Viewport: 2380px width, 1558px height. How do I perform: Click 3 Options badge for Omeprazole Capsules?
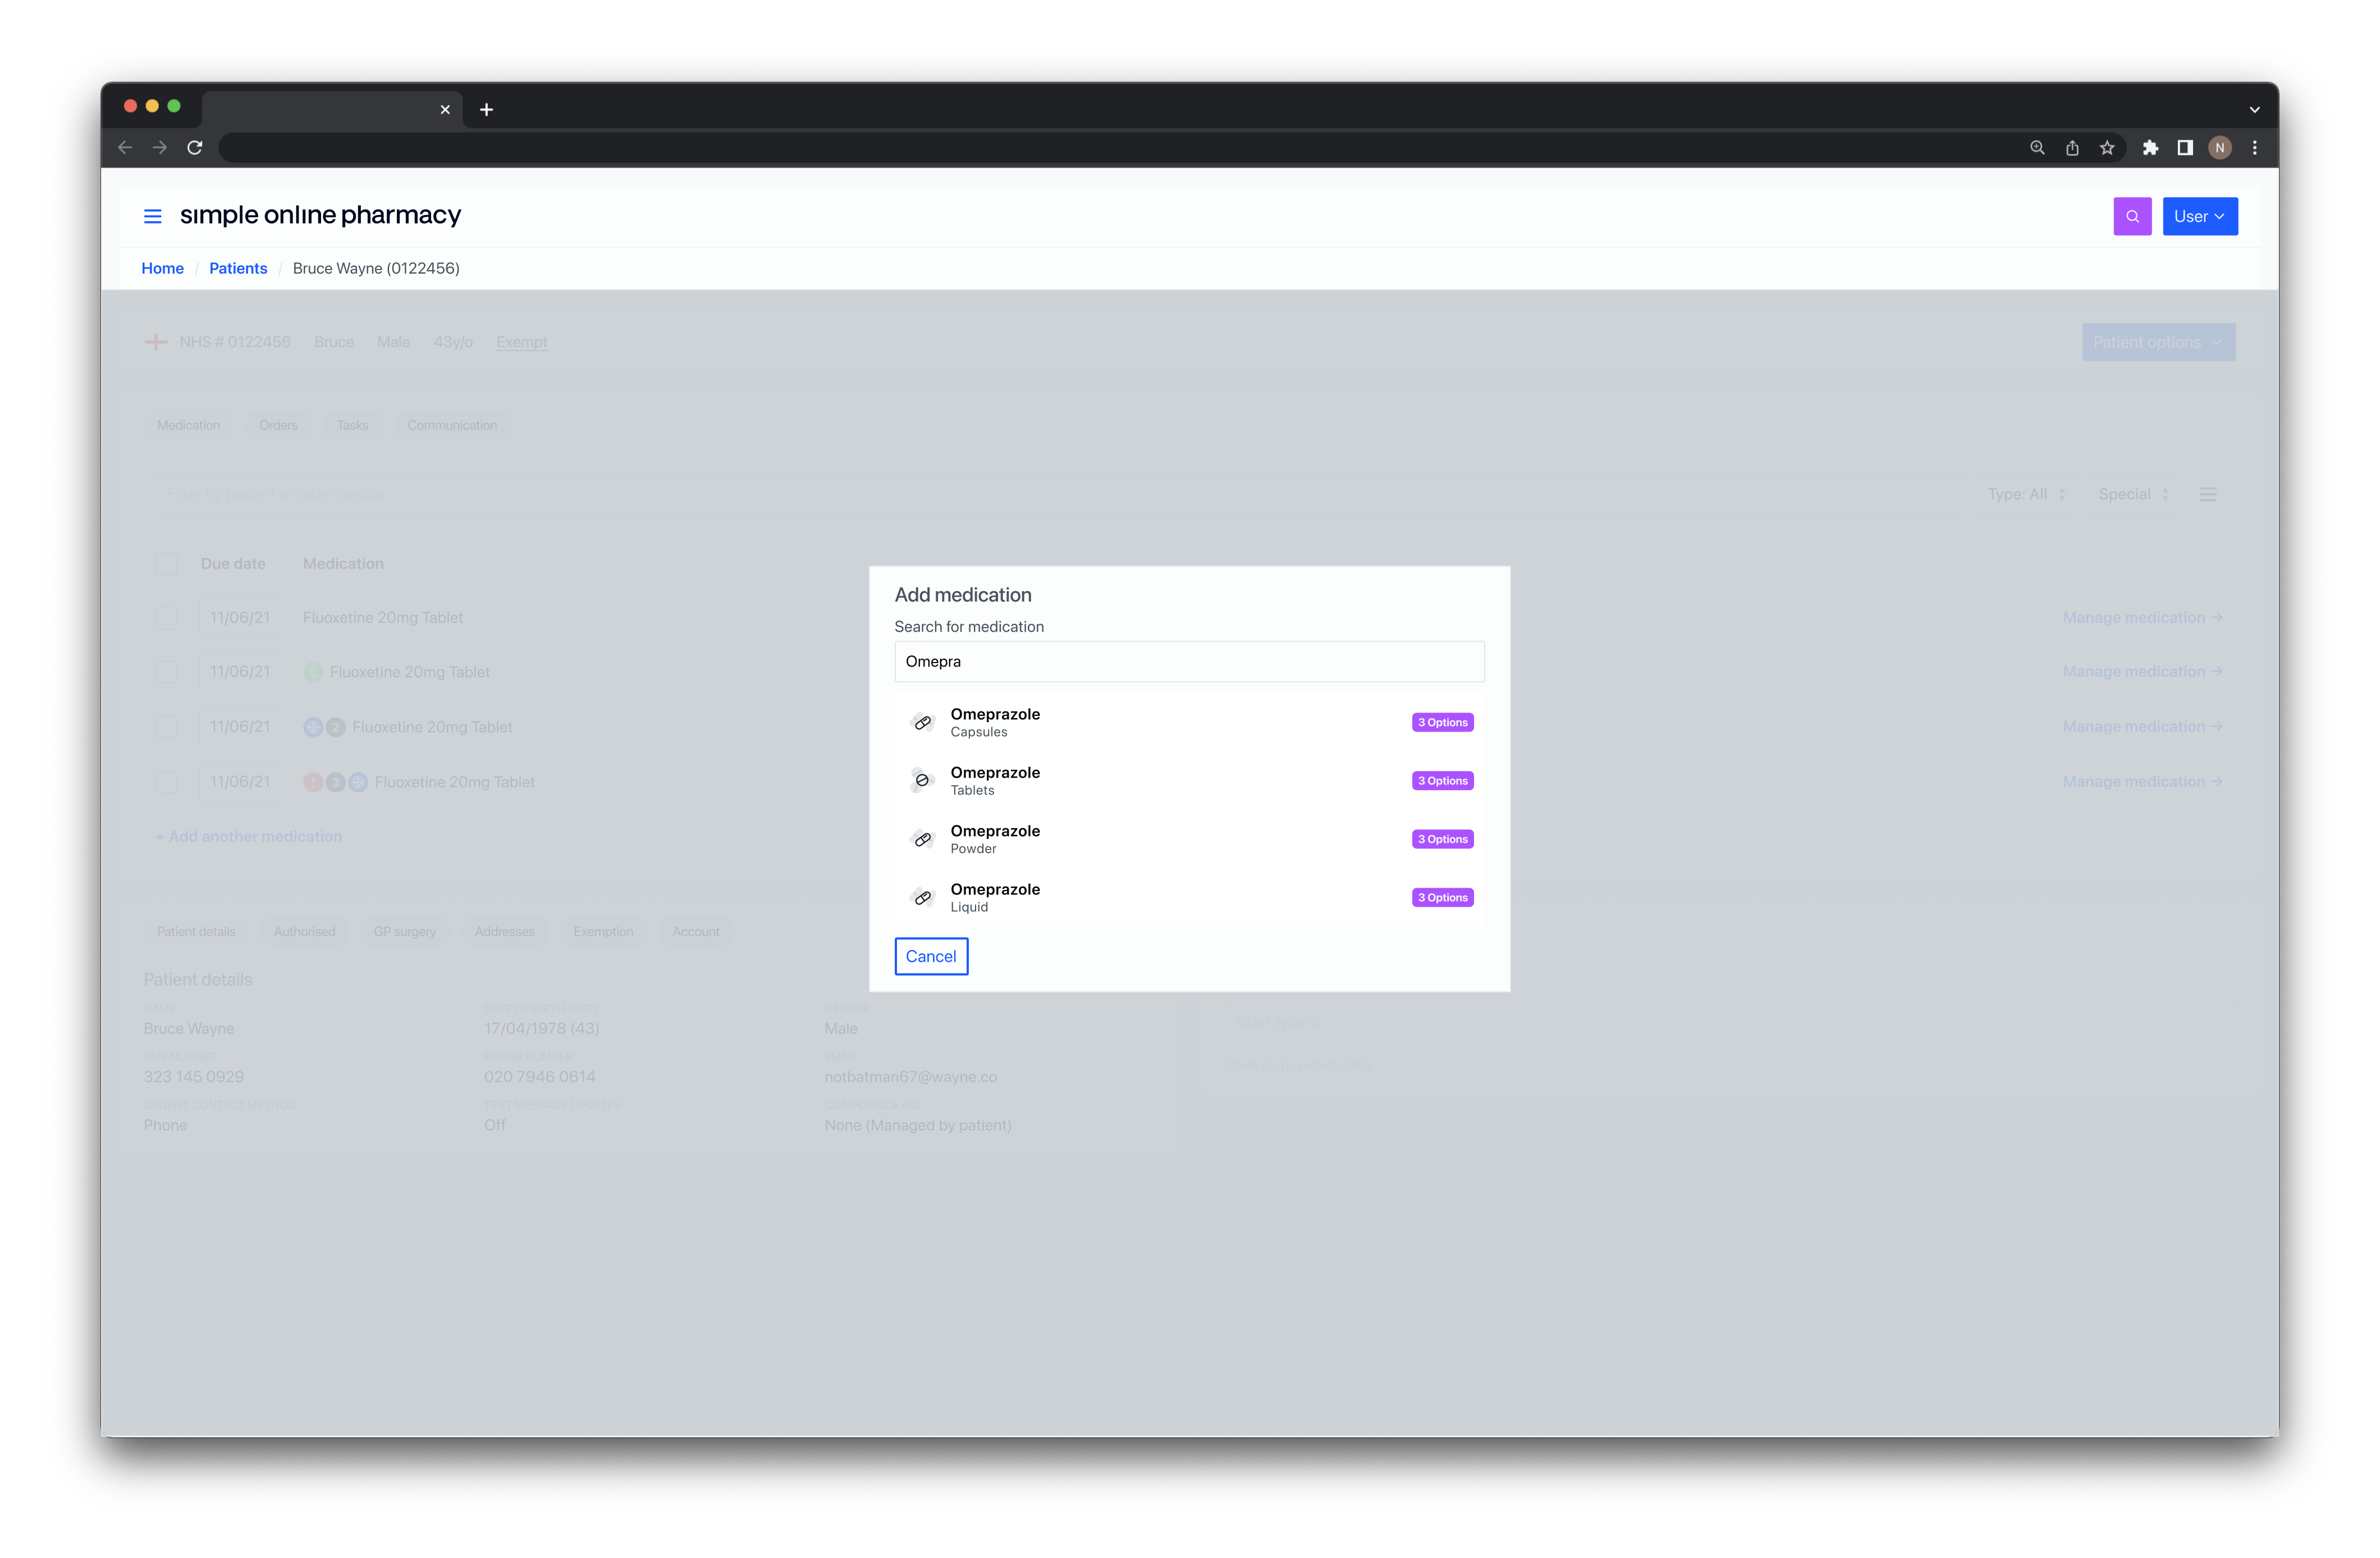1442,722
